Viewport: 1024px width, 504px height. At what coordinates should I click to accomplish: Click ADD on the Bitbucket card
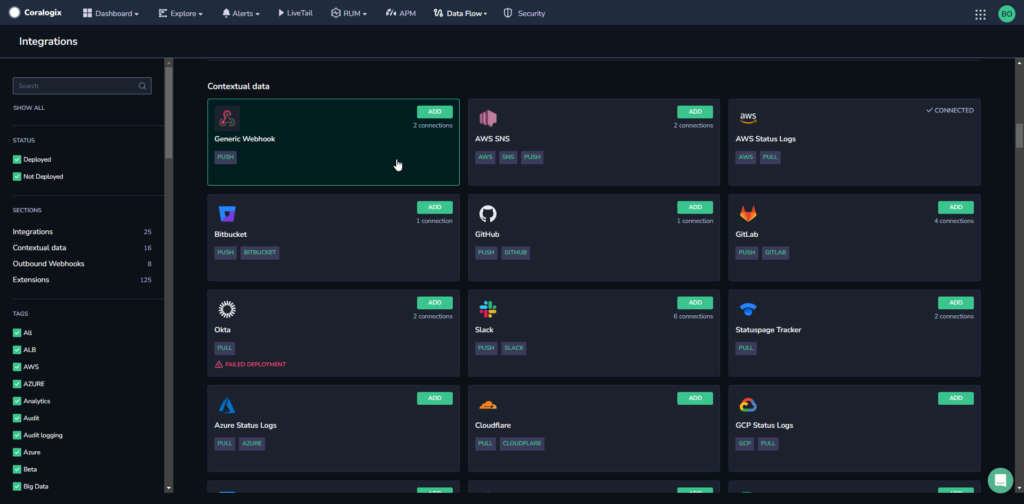435,207
